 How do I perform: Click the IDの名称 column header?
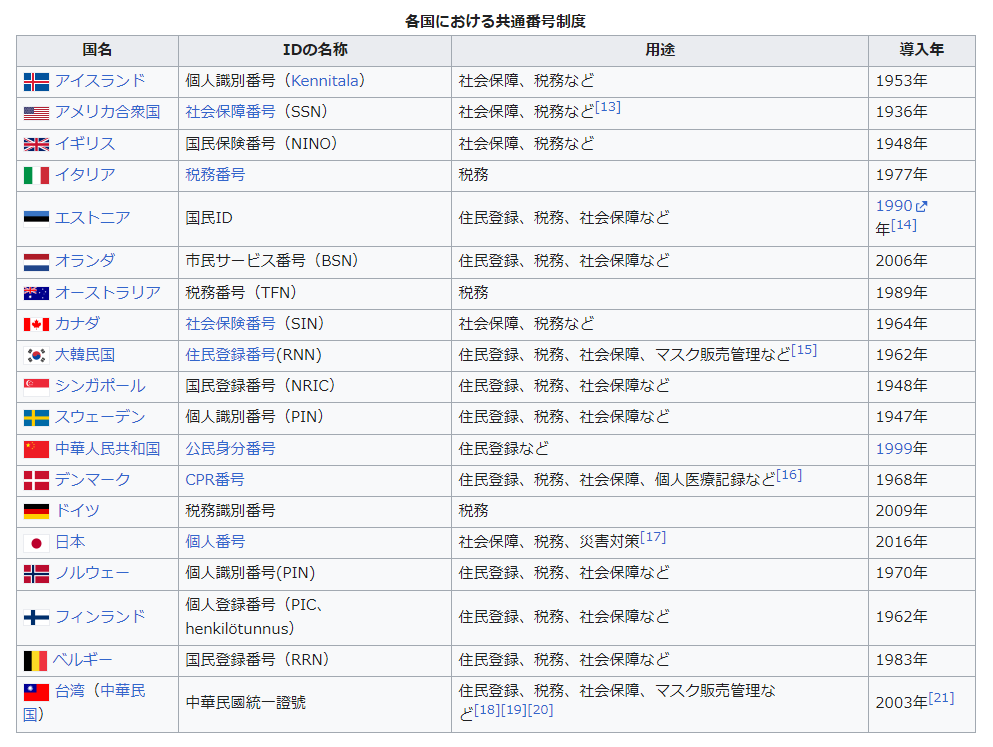(x=315, y=50)
